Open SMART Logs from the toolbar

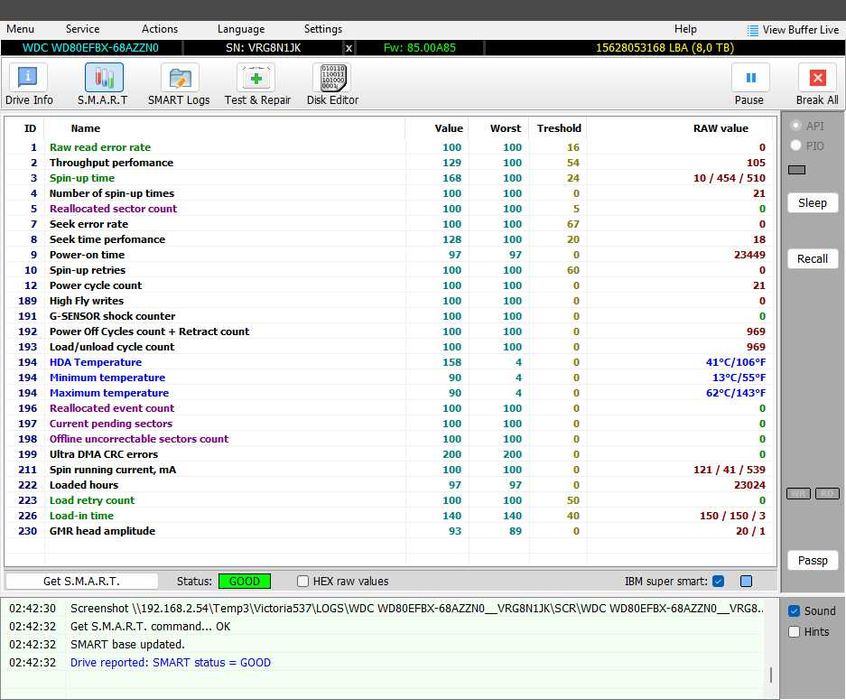point(180,77)
